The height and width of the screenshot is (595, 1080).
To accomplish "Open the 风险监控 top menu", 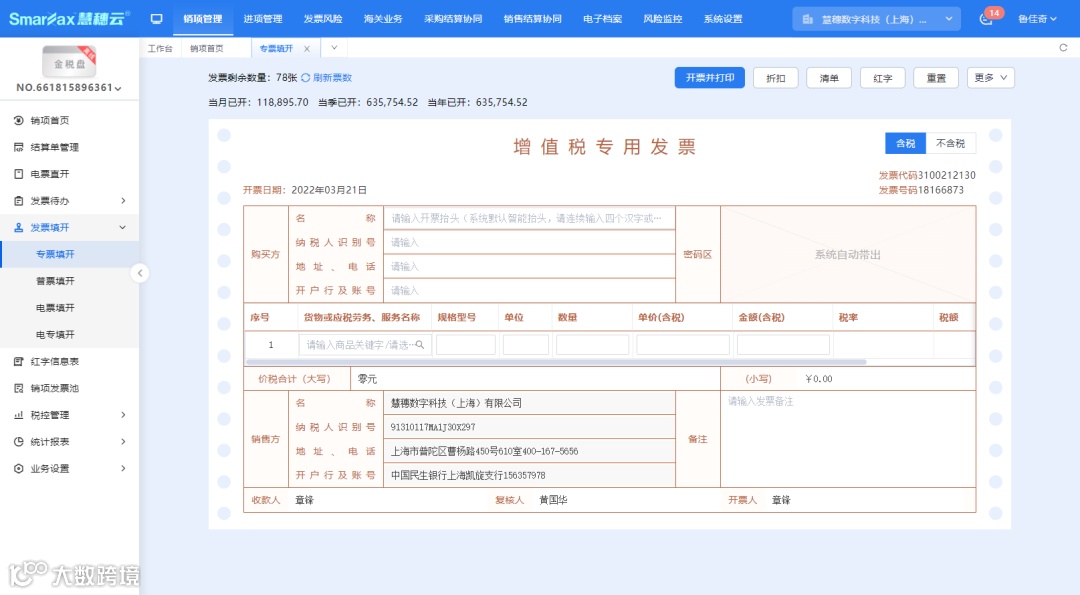I will 663,19.
